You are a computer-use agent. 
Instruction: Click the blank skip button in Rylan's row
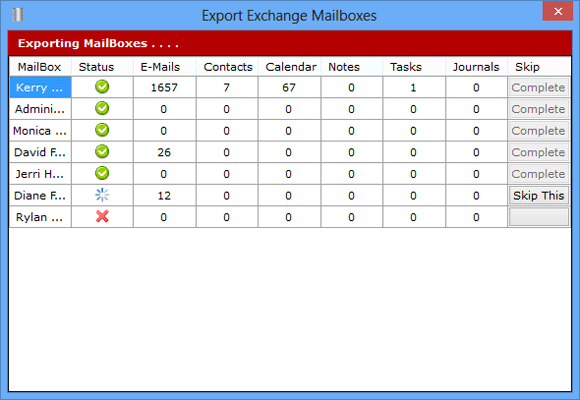[539, 217]
